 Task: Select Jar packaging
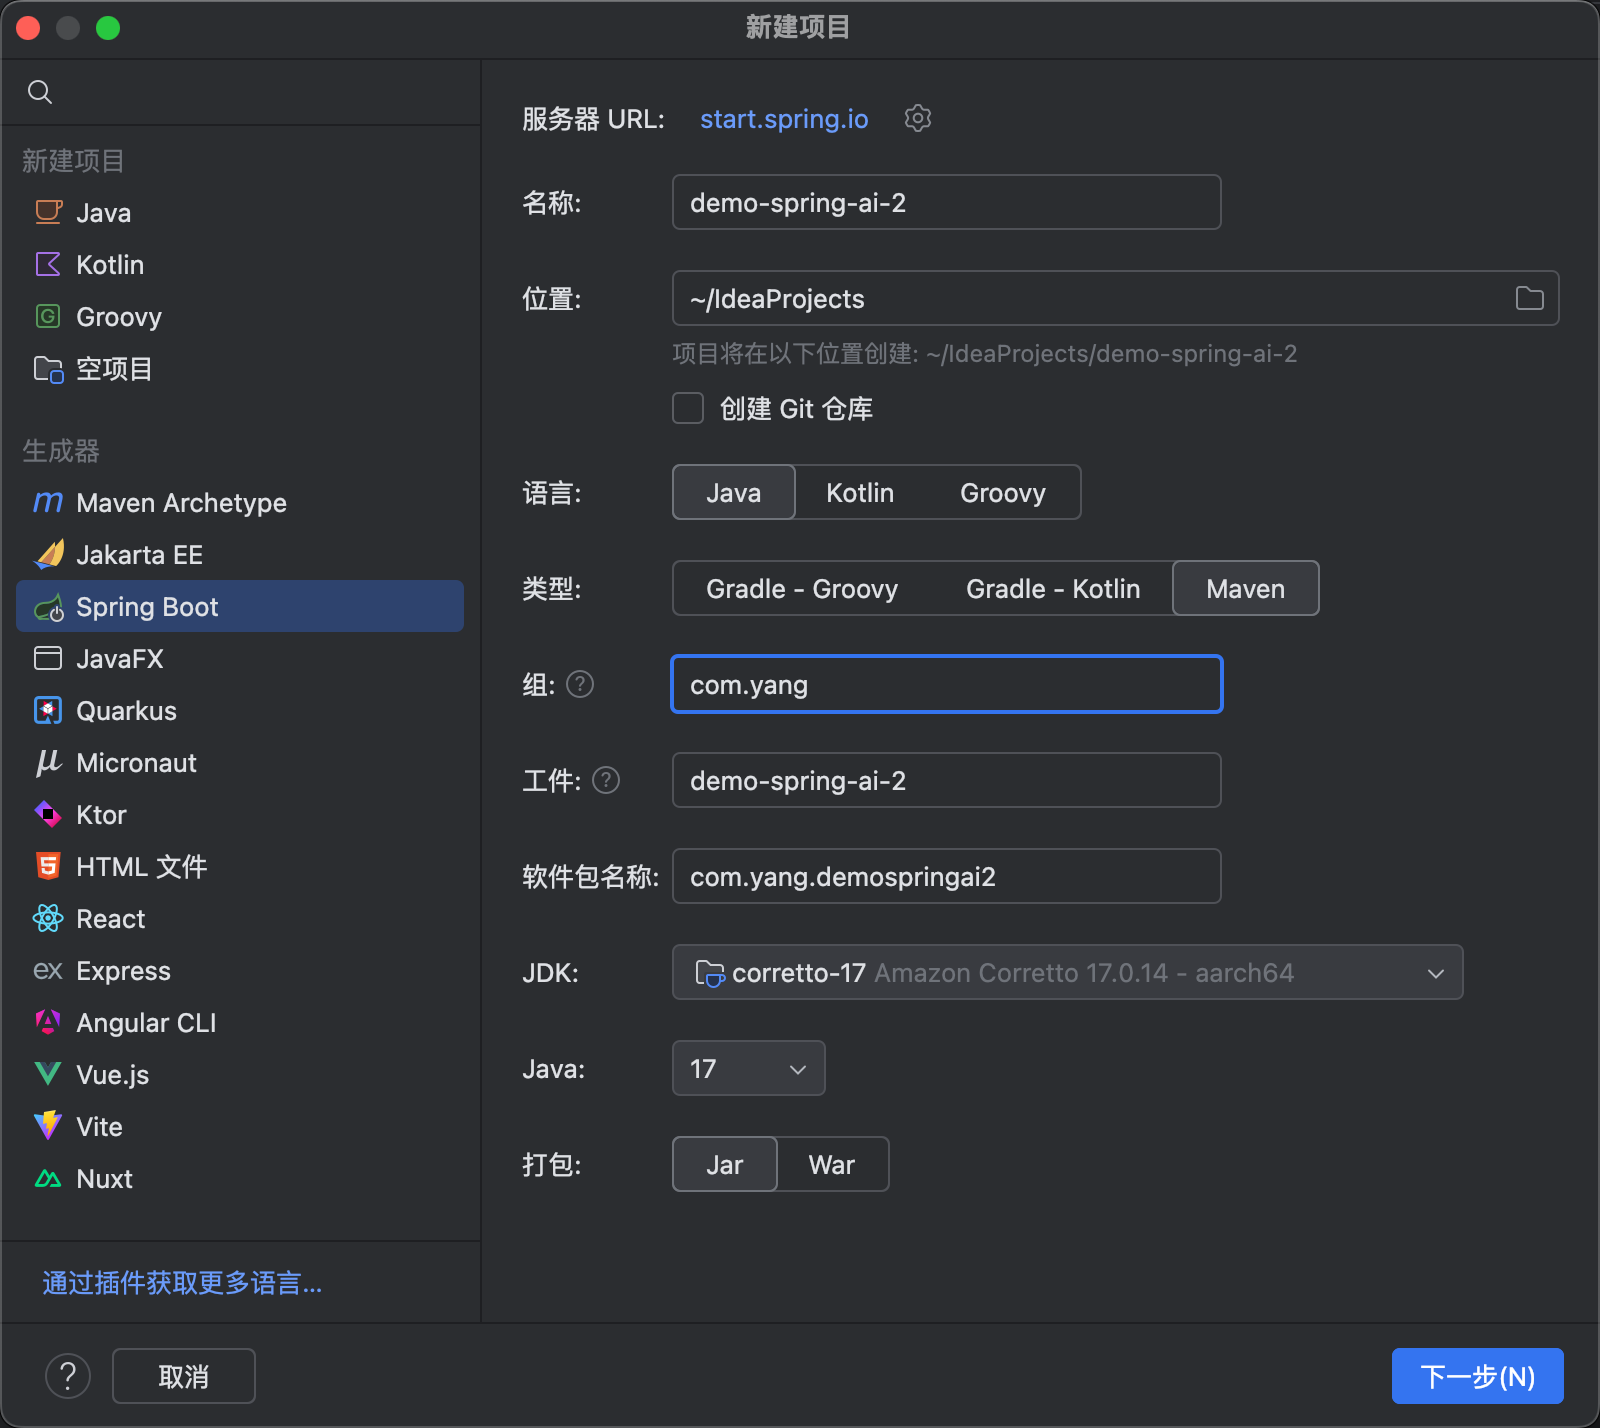coord(725,1164)
